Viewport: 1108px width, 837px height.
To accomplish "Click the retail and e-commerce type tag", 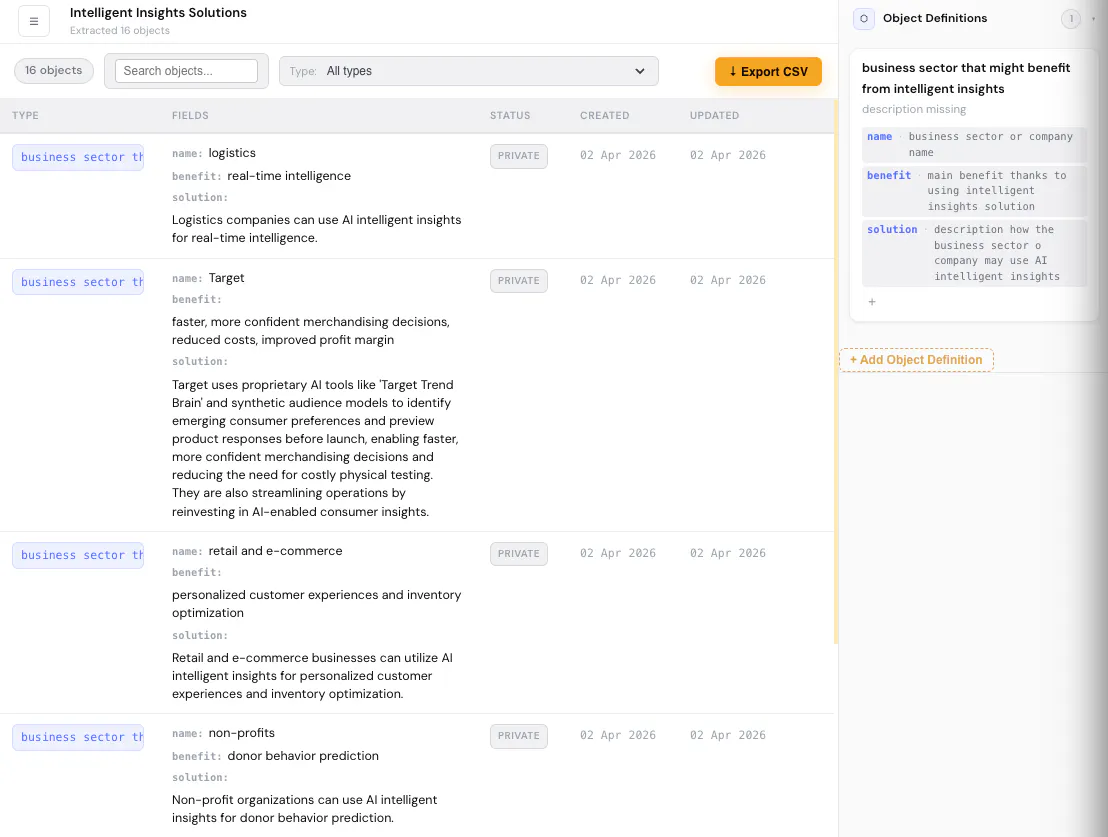I will (78, 555).
